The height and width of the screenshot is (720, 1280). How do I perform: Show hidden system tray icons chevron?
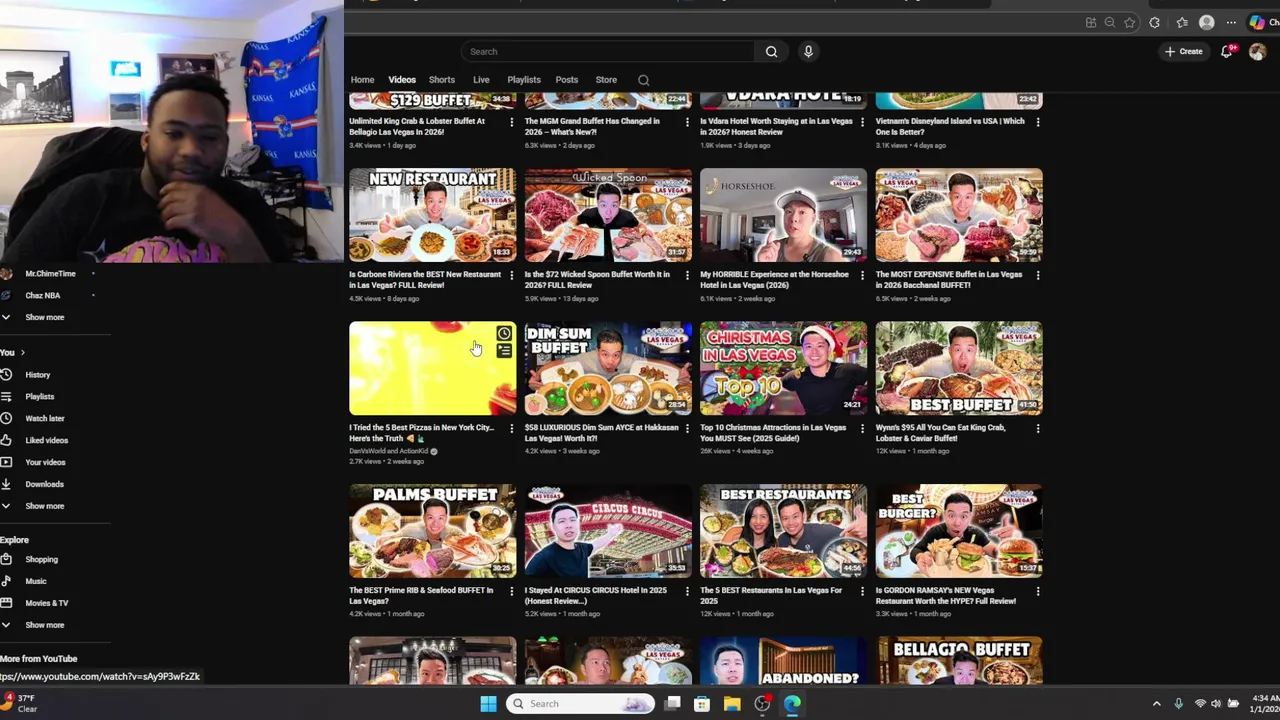pos(1157,704)
